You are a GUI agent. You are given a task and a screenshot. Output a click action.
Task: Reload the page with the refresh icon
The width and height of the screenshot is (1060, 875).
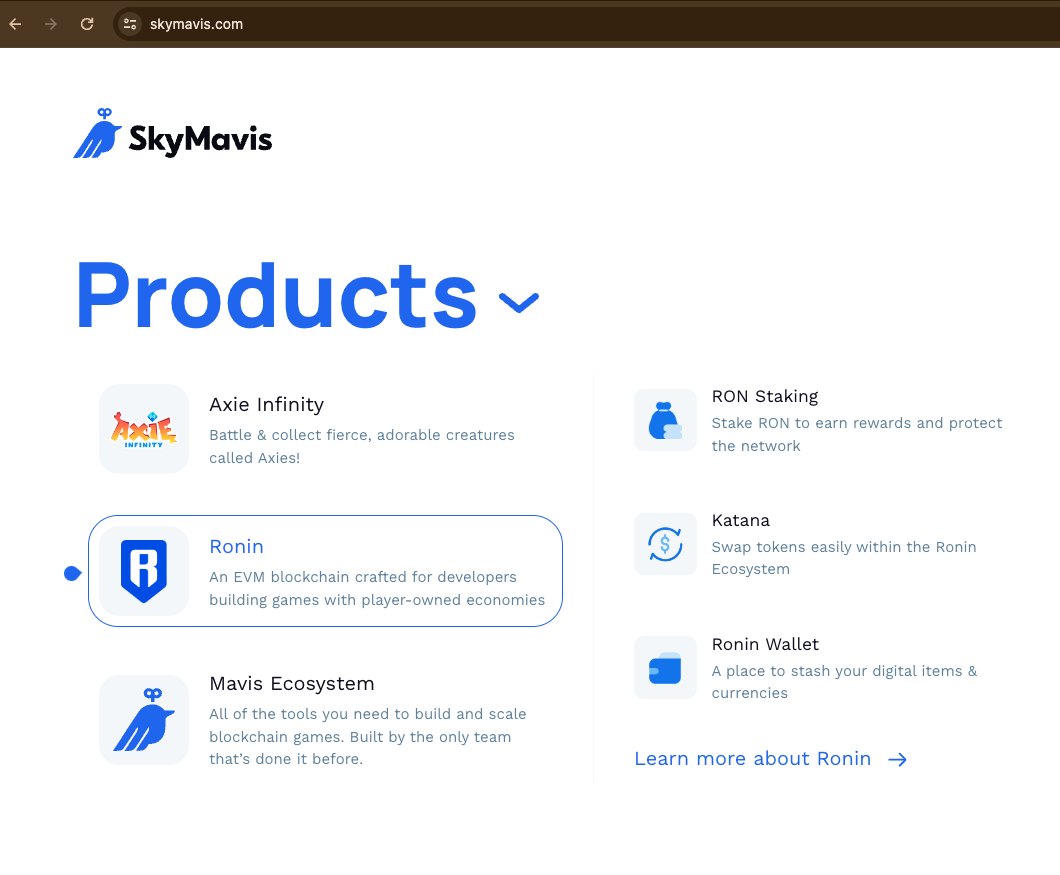pos(87,24)
